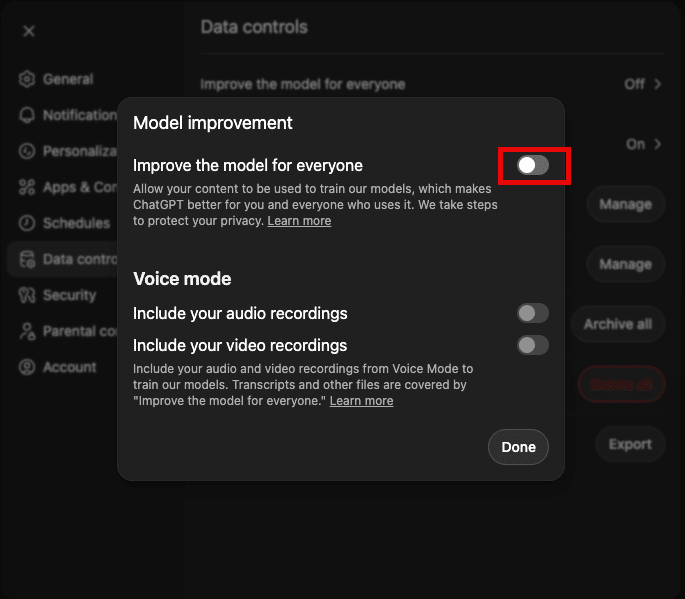685x599 pixels.
Task: Click the Security key icon
Action: pyautogui.click(x=27, y=295)
